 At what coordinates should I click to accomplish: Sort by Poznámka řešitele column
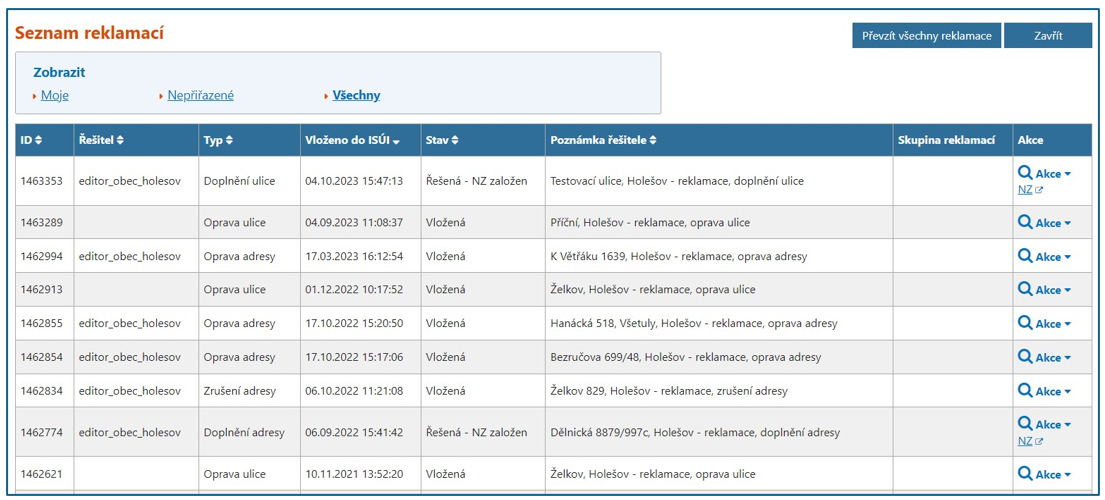point(603,141)
